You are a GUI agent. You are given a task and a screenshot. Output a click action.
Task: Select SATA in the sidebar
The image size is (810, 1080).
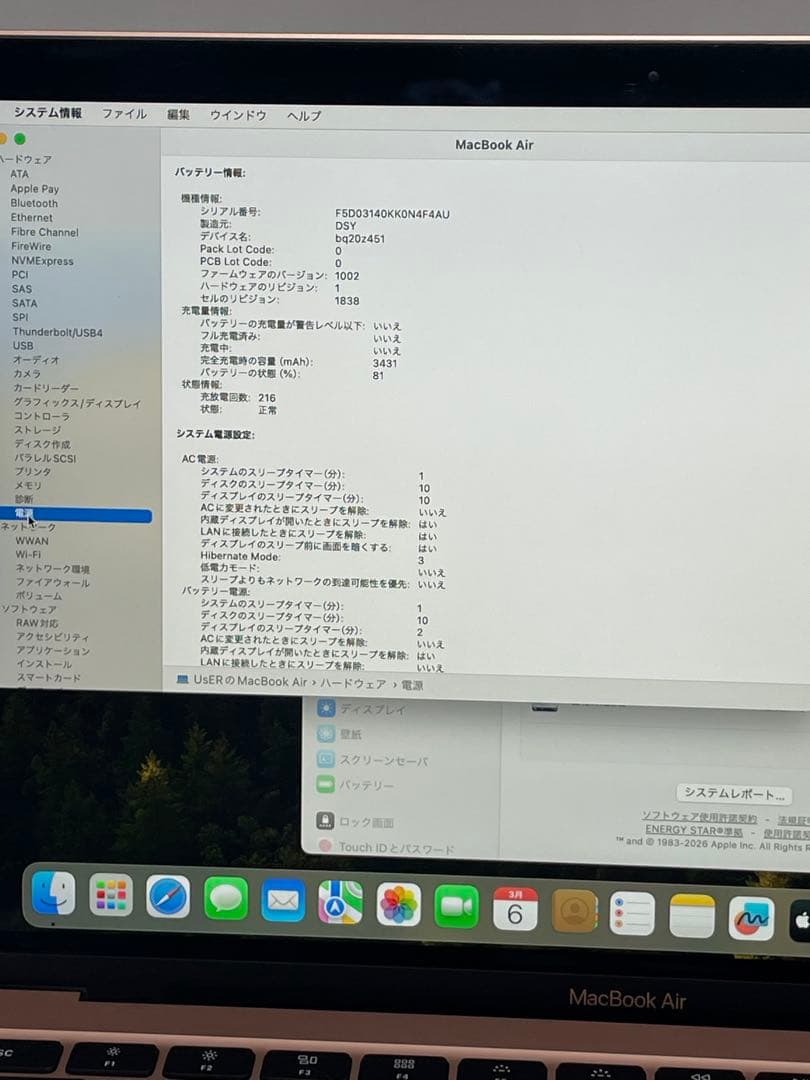[24, 303]
